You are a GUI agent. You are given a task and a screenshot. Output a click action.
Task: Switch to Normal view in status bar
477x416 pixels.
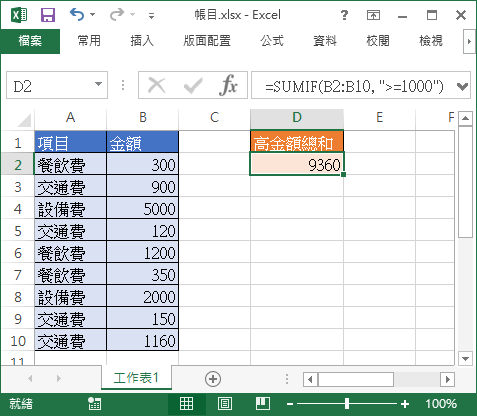pos(186,404)
